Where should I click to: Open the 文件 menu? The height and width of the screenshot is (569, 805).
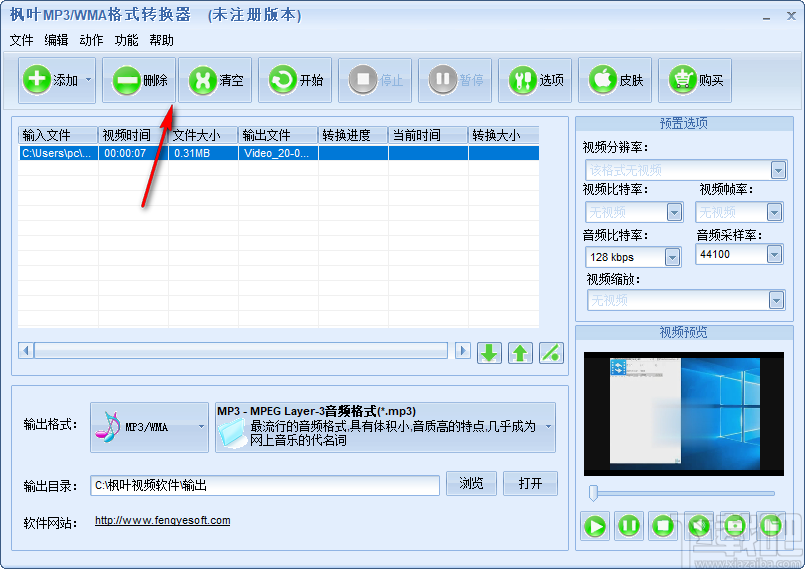[x=22, y=40]
